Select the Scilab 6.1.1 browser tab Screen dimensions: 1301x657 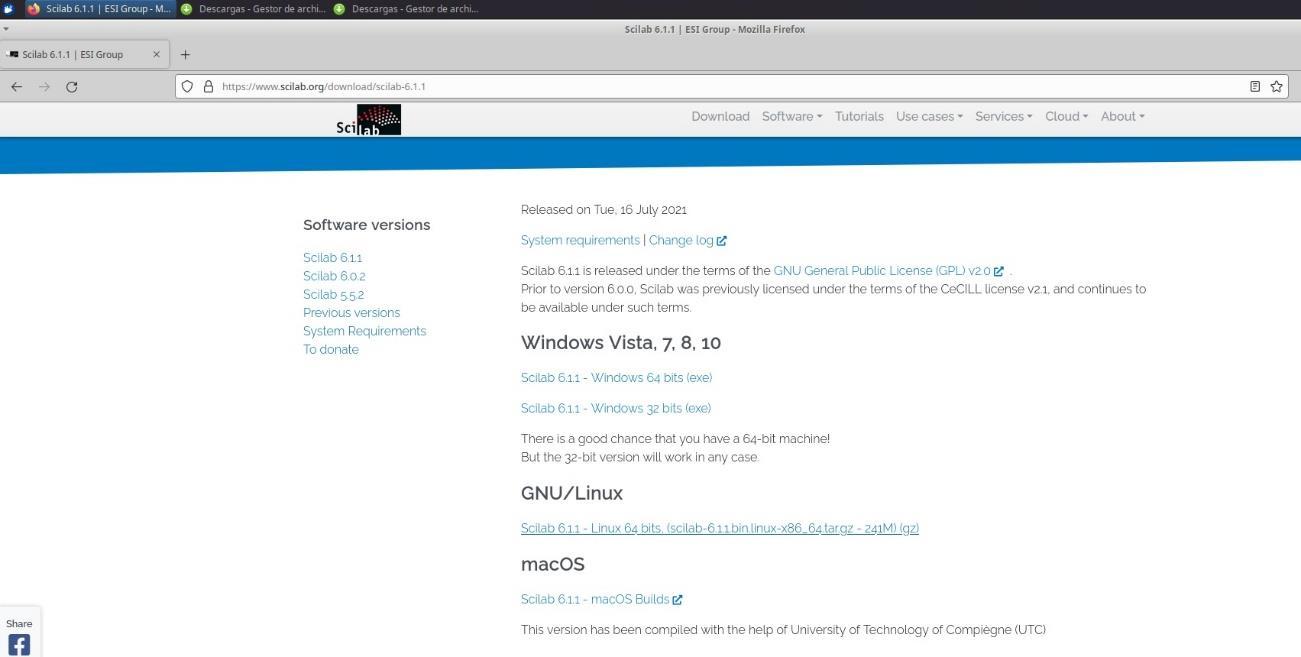point(85,54)
